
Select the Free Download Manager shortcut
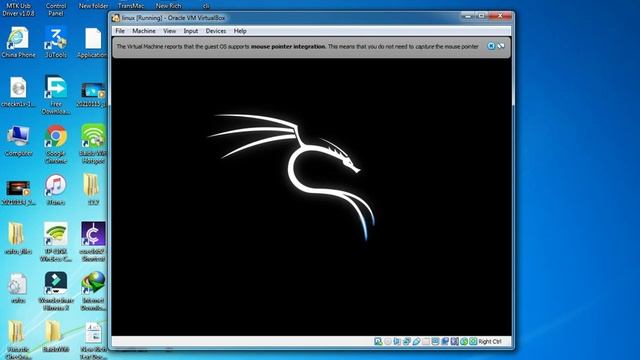click(x=56, y=95)
